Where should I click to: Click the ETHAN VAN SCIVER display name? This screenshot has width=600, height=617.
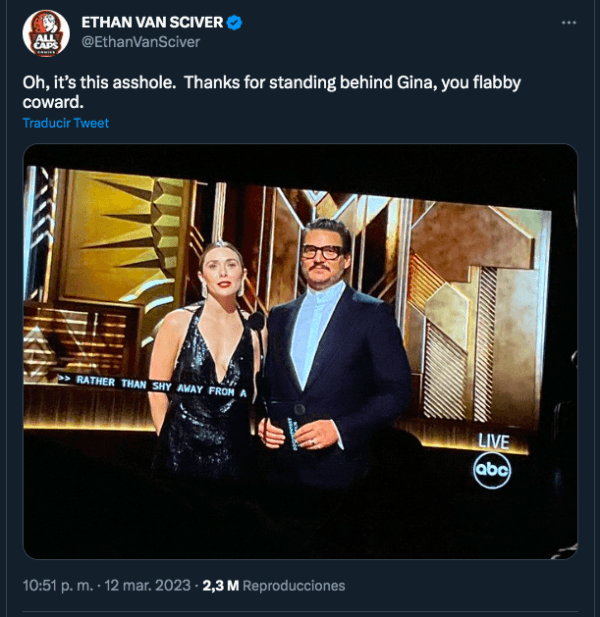[152, 23]
